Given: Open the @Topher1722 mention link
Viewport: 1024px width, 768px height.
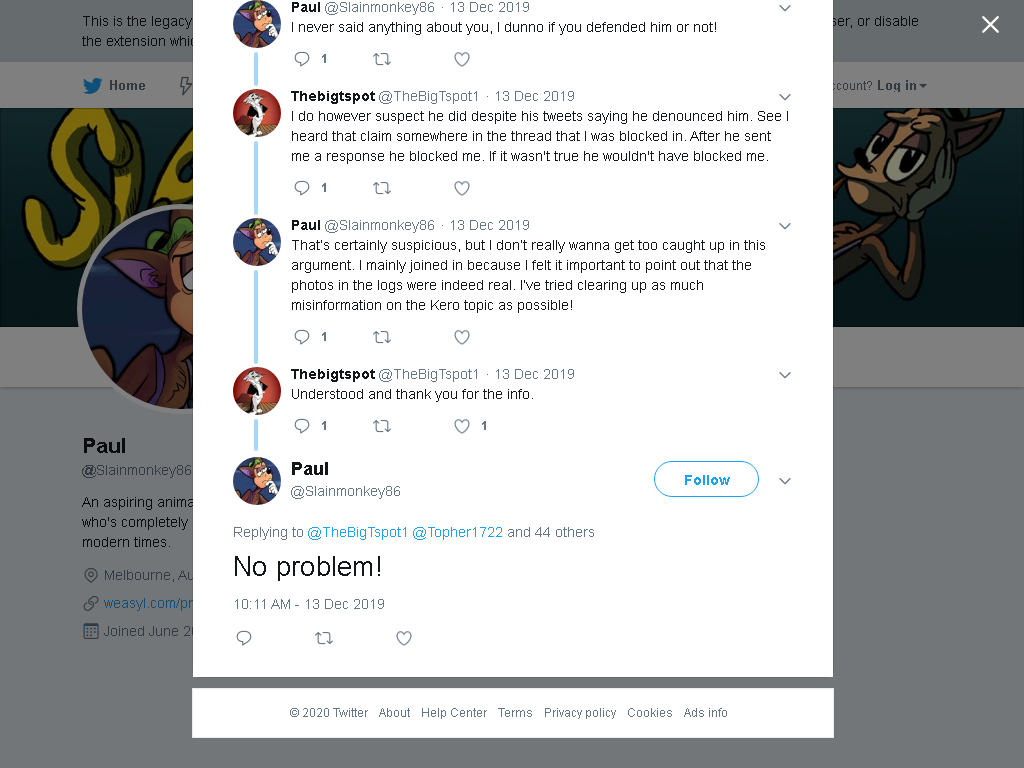Looking at the screenshot, I should tap(457, 532).
